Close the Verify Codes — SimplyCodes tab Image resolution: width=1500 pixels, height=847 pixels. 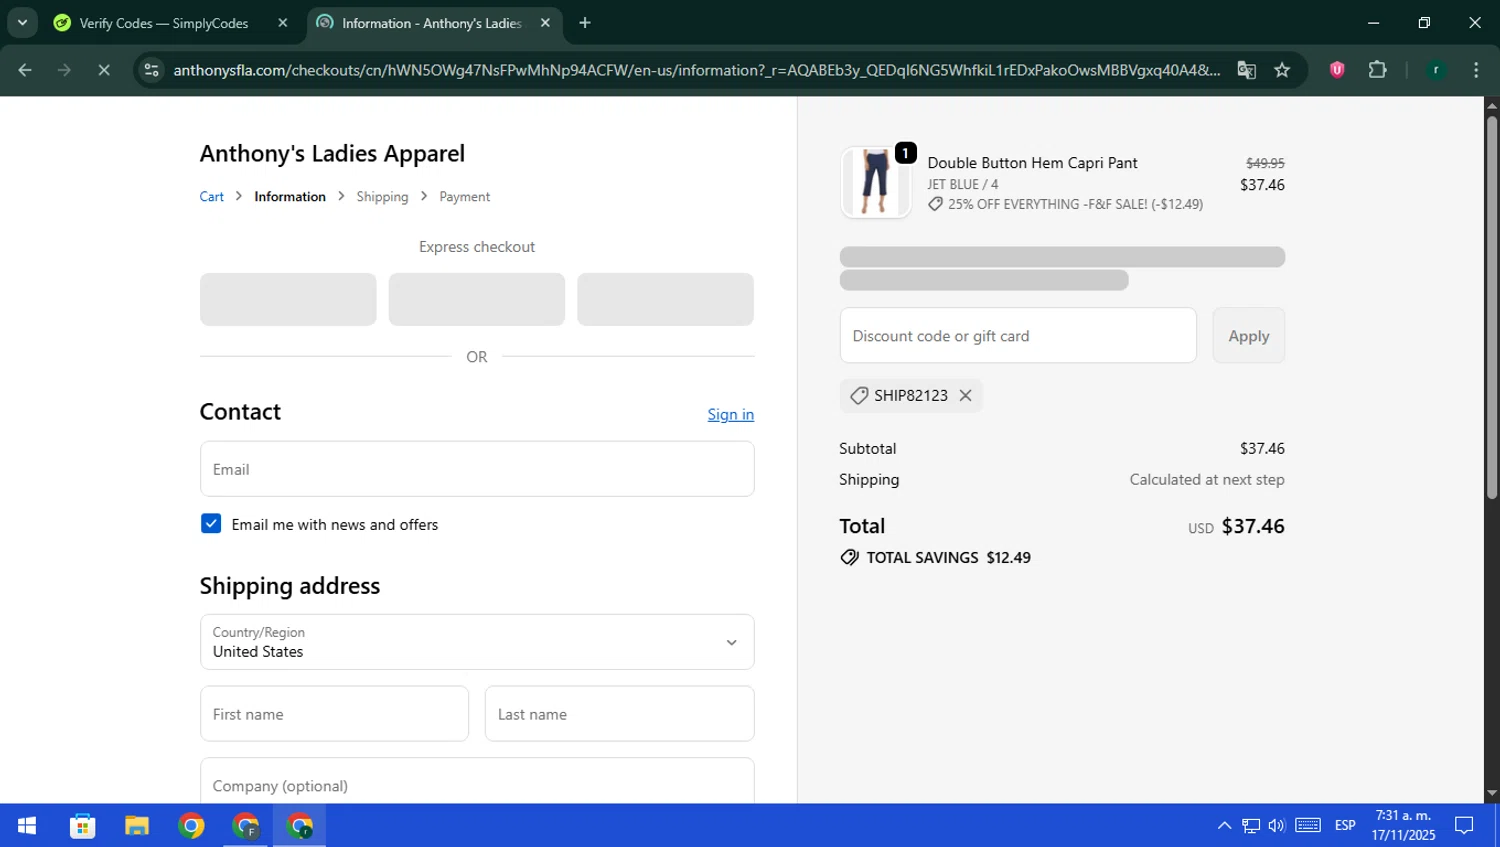click(x=283, y=23)
